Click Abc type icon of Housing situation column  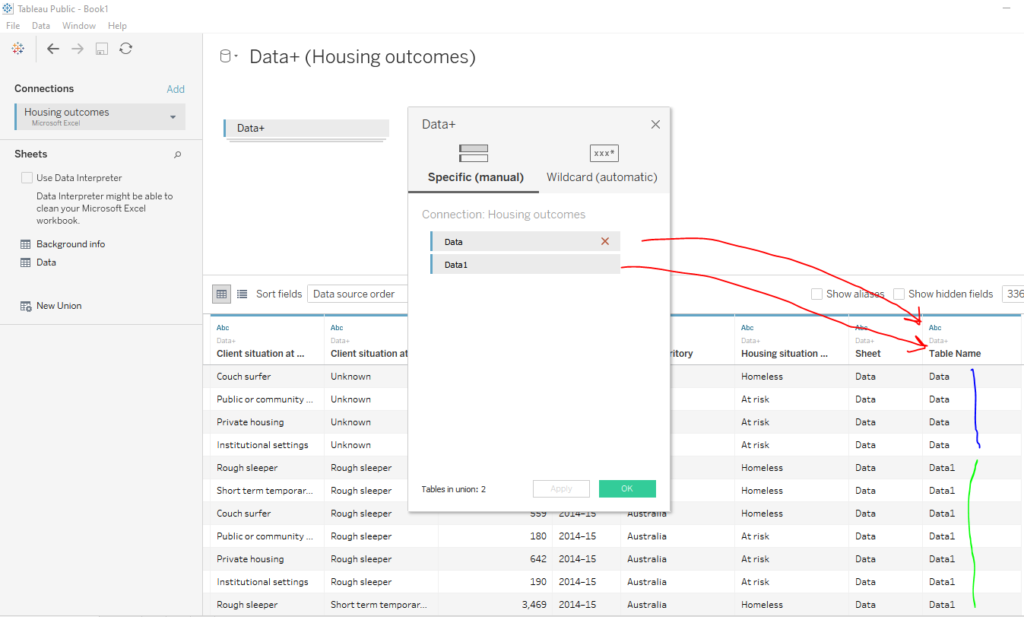747,328
